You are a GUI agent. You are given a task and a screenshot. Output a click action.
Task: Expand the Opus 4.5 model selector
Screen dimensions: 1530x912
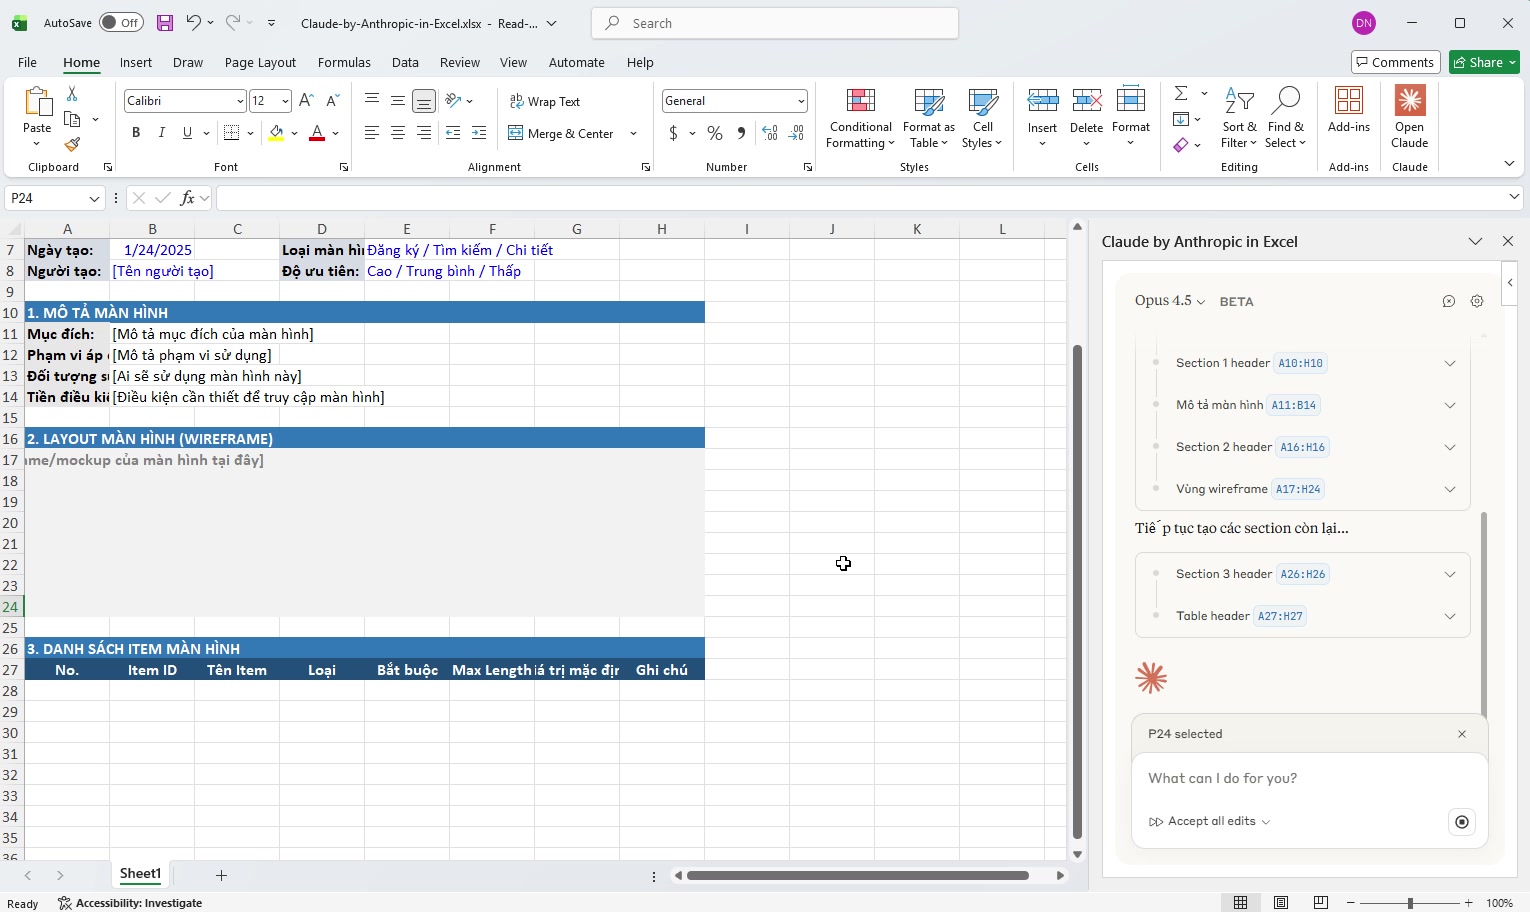(1170, 301)
